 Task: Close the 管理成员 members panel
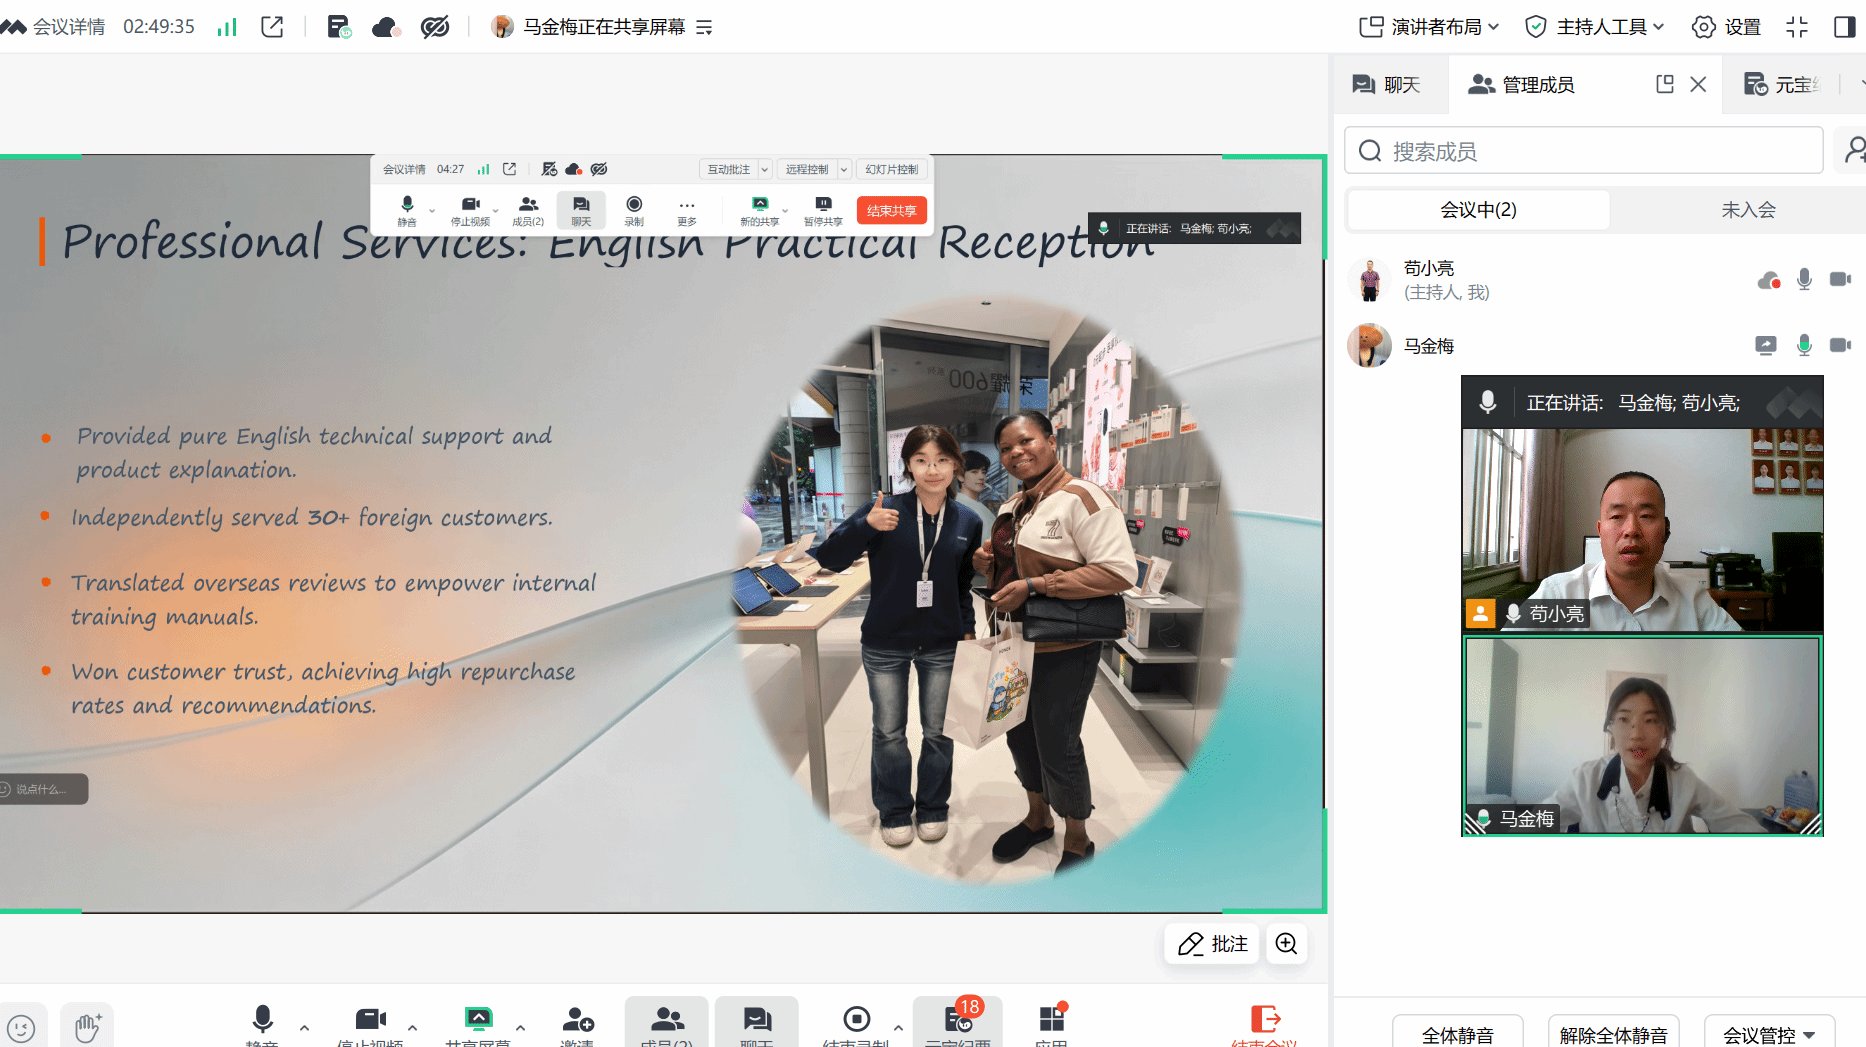[x=1698, y=85]
